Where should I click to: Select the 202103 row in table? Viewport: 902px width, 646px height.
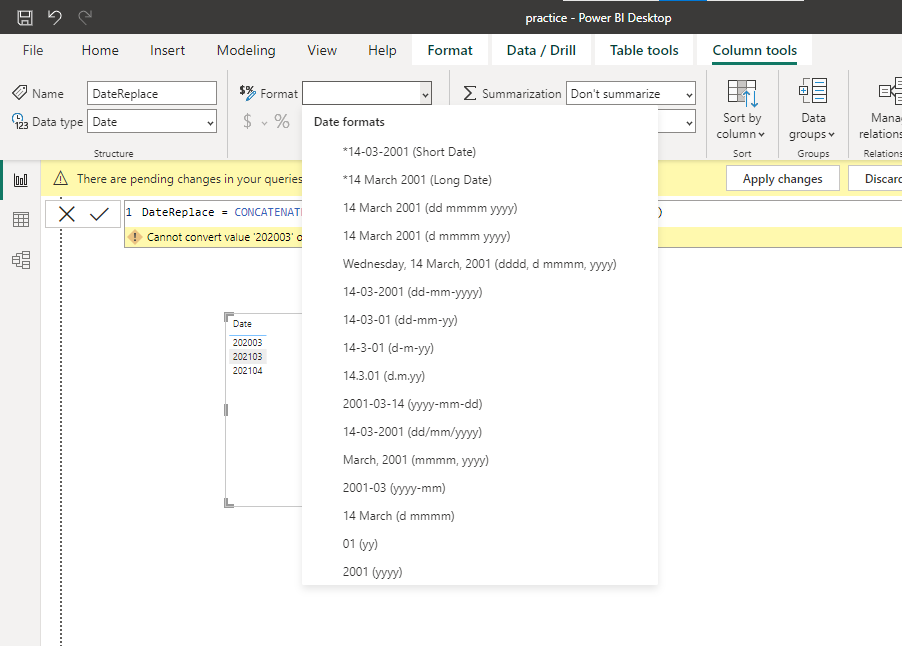(247, 357)
